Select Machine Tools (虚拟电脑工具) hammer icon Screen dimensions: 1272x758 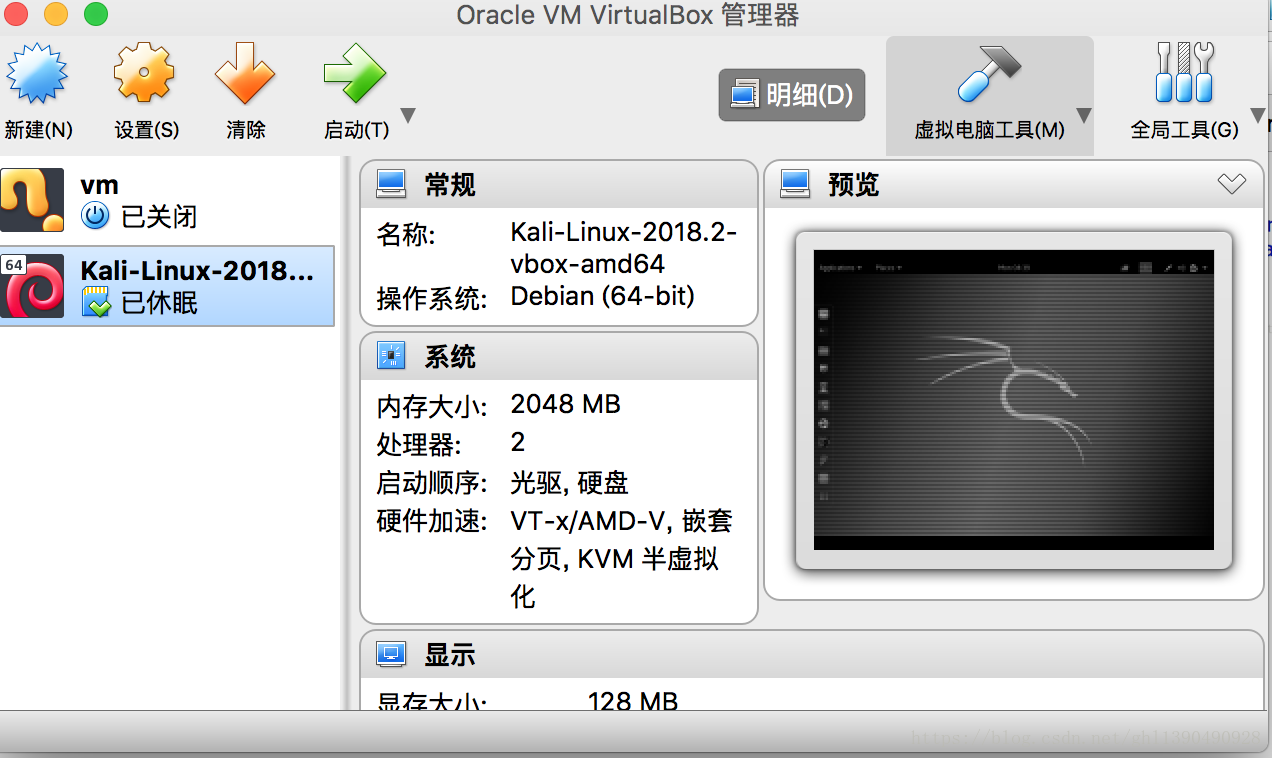988,74
